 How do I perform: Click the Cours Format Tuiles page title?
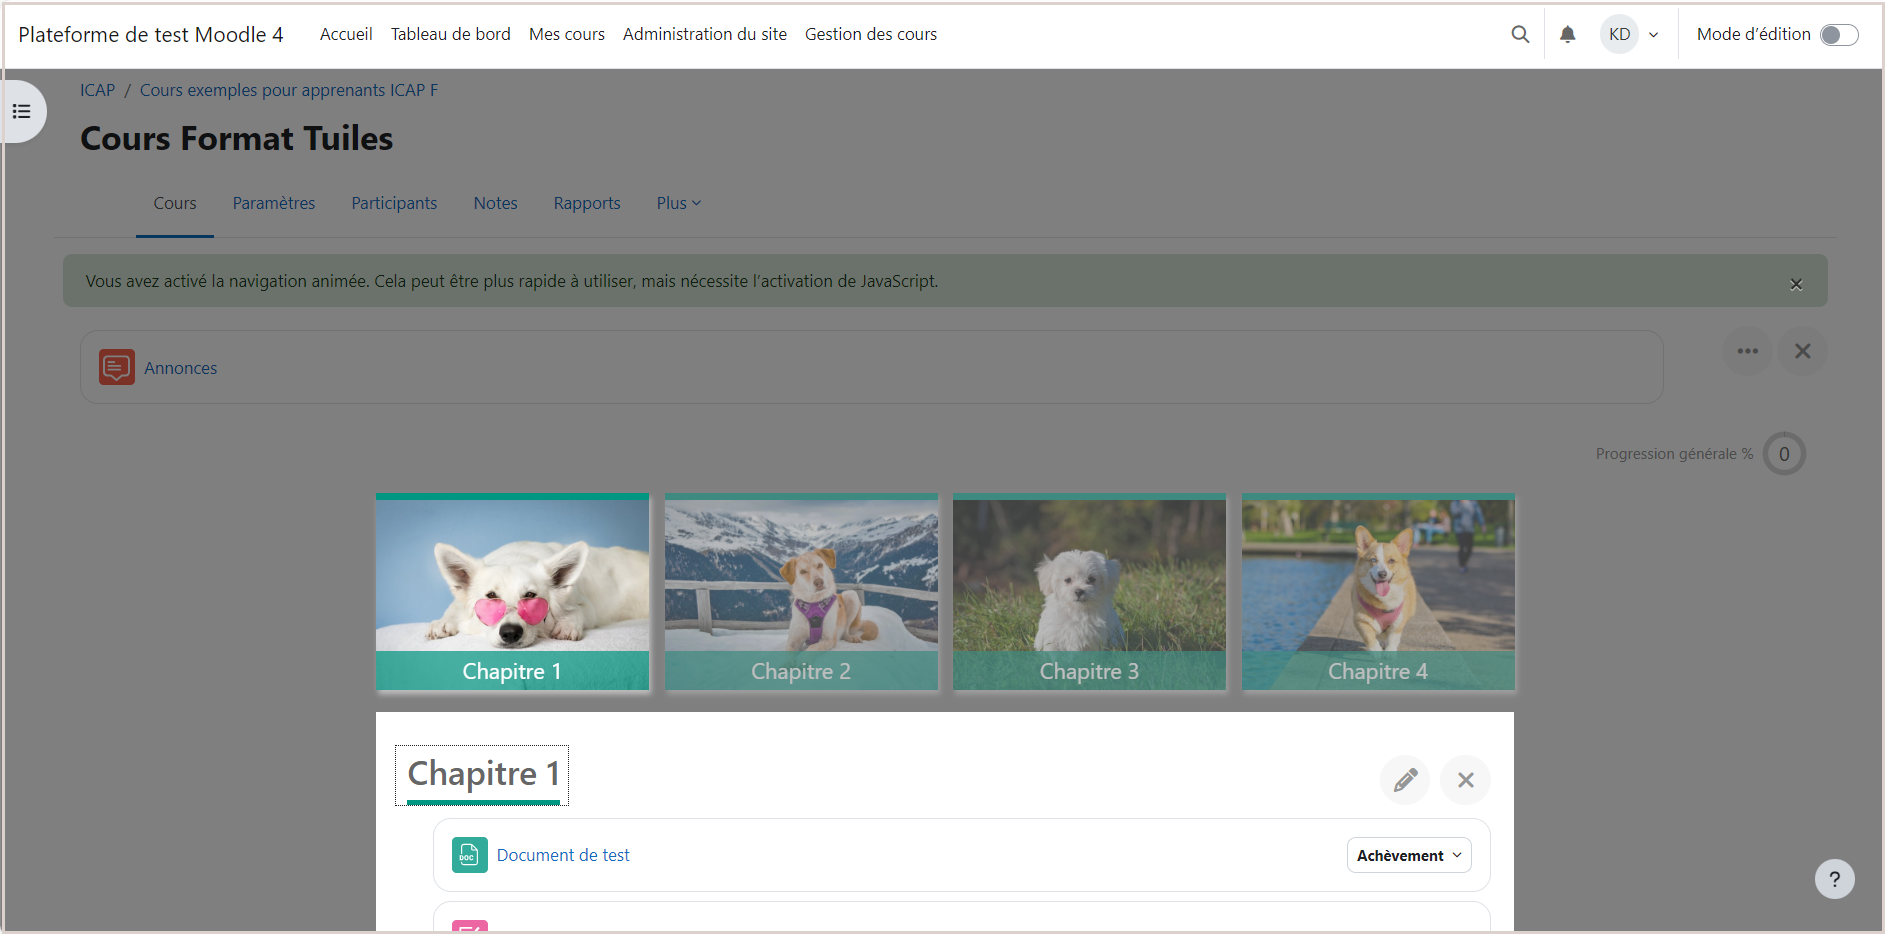237,138
